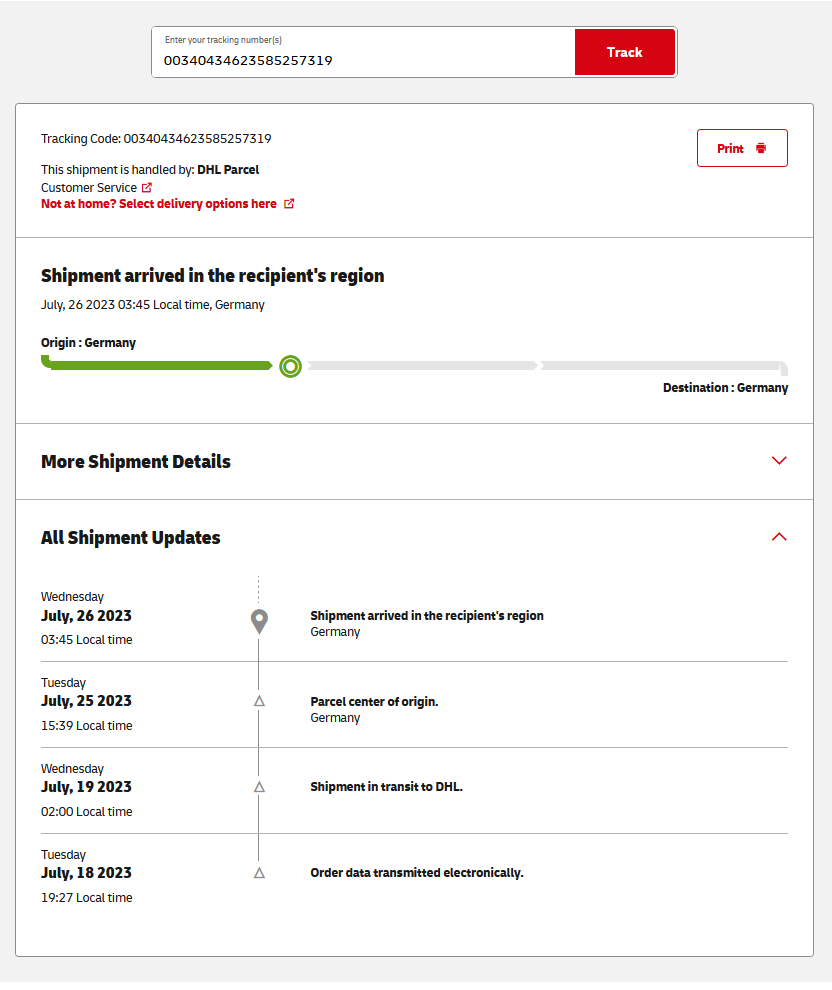Click the printer icon in Print button
This screenshot has width=832, height=990.
click(761, 148)
